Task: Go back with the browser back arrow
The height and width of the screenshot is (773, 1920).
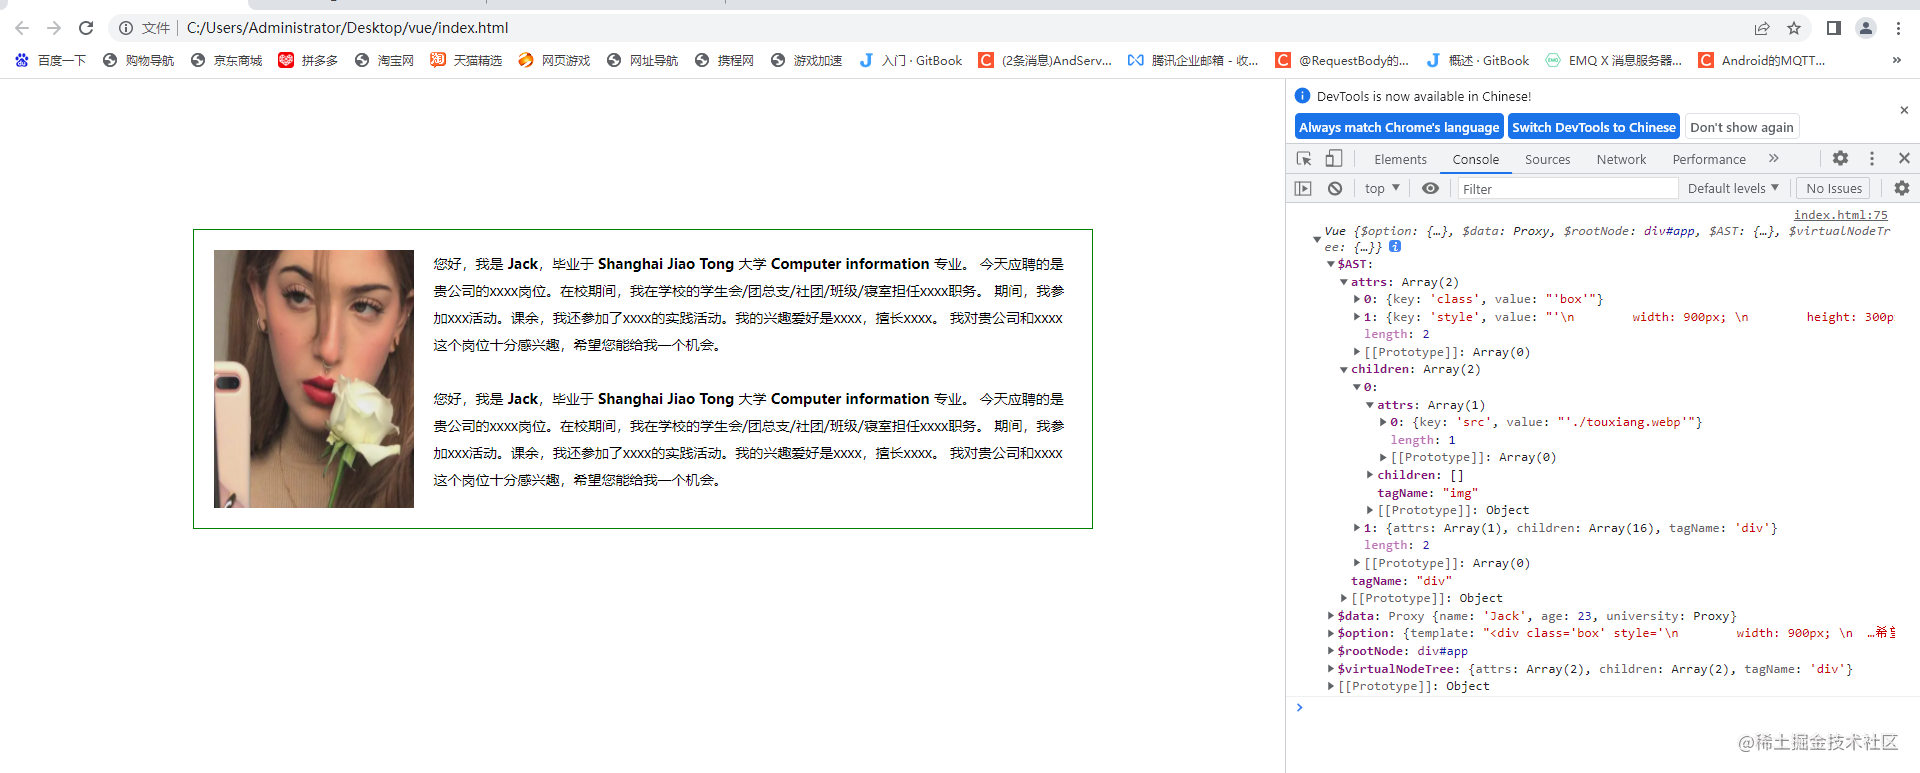Action: click(22, 28)
